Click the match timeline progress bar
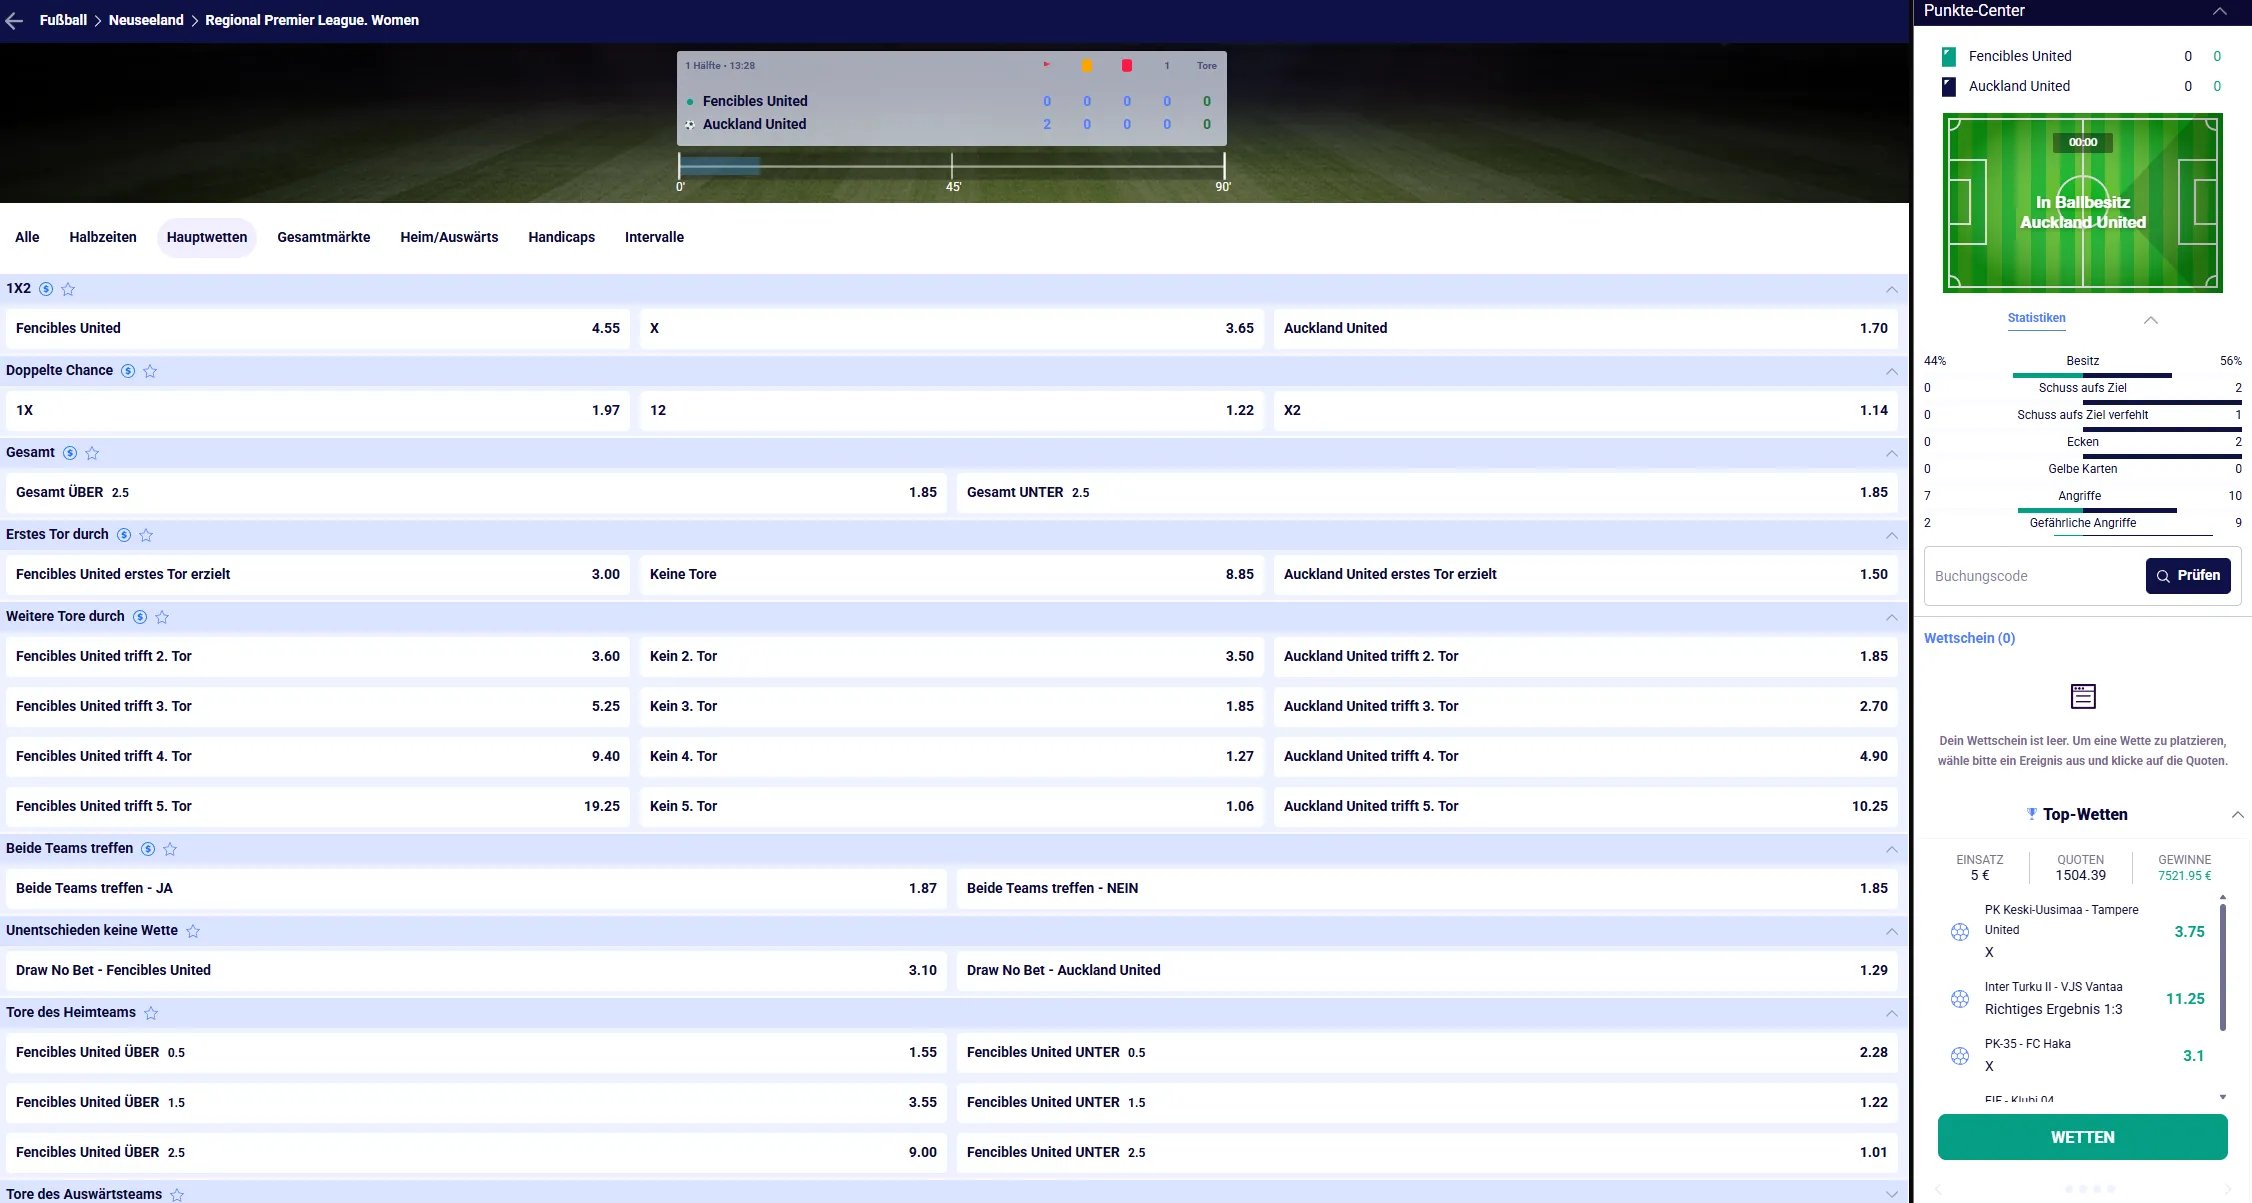This screenshot has width=2252, height=1203. tap(951, 166)
